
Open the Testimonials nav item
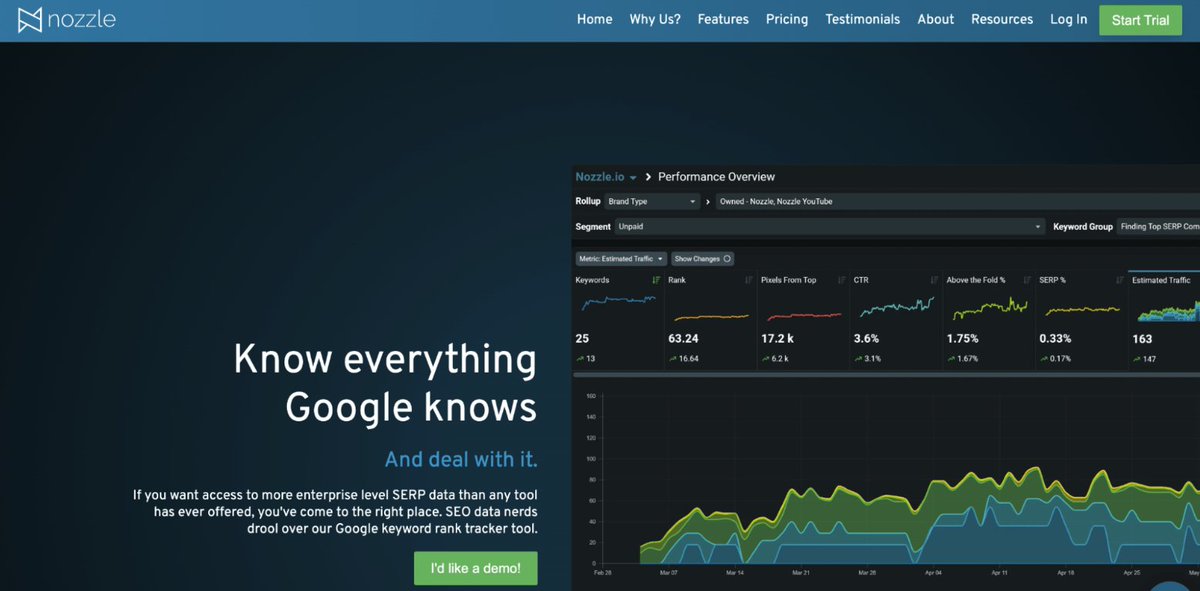[863, 19]
